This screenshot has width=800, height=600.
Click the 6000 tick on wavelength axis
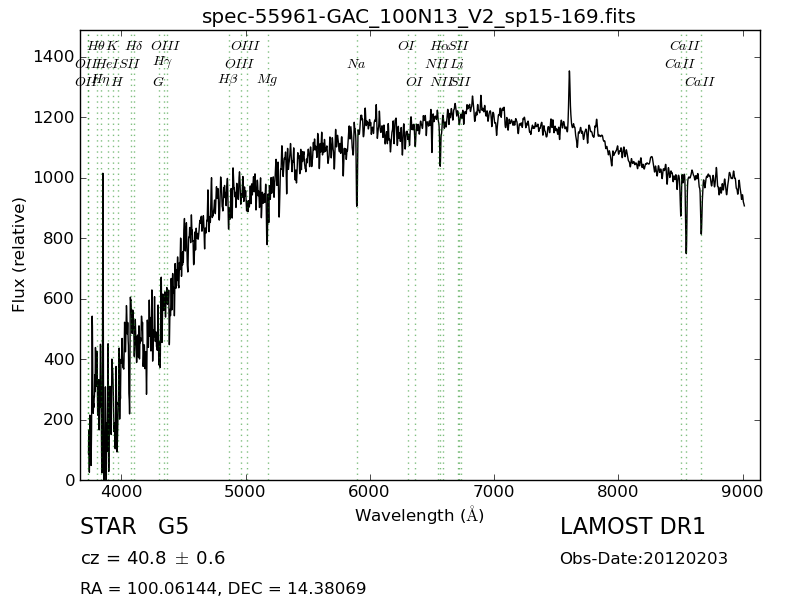coord(370,491)
